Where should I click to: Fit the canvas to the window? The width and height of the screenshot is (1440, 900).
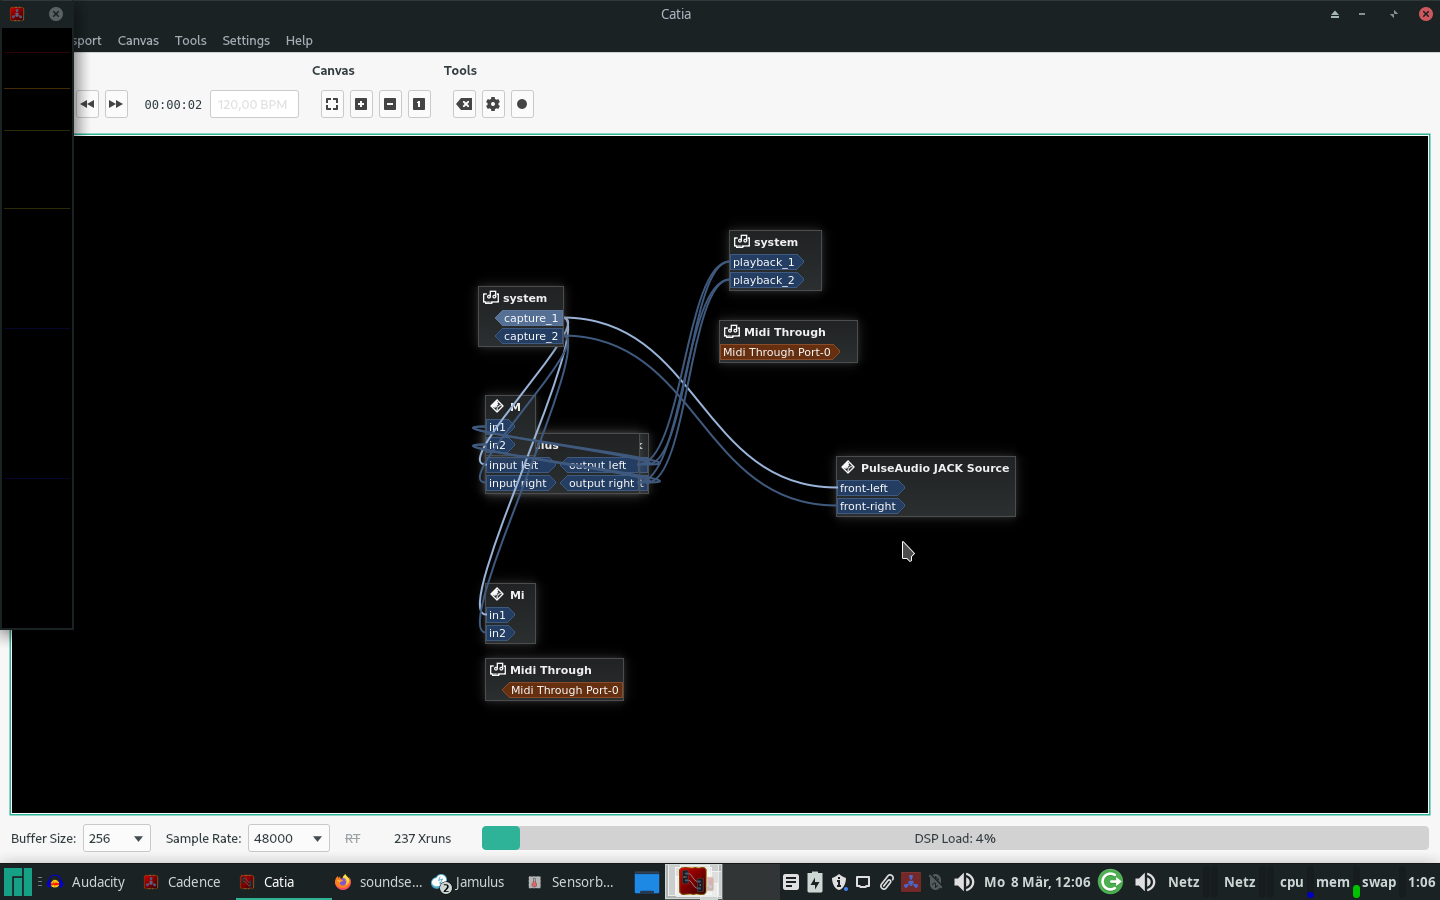coord(331,104)
